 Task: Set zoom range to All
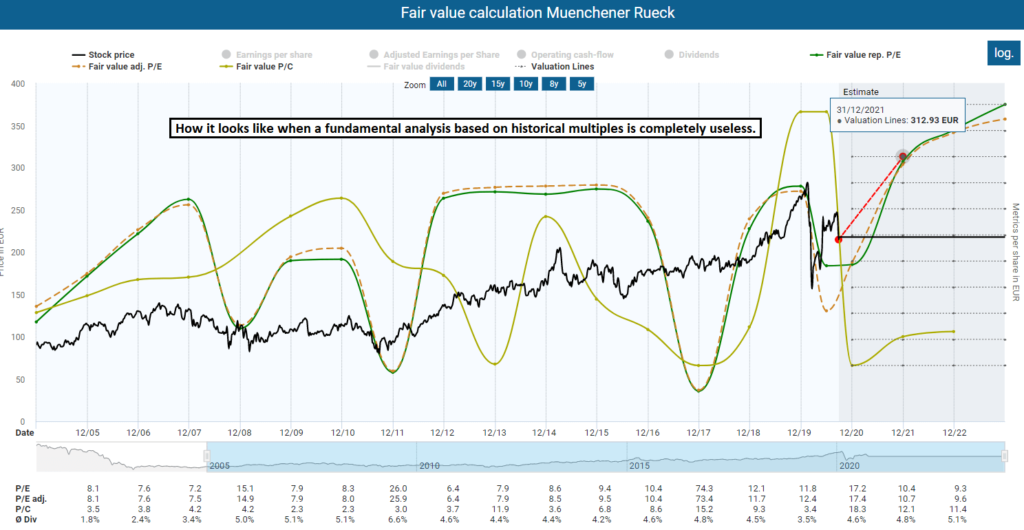441,84
